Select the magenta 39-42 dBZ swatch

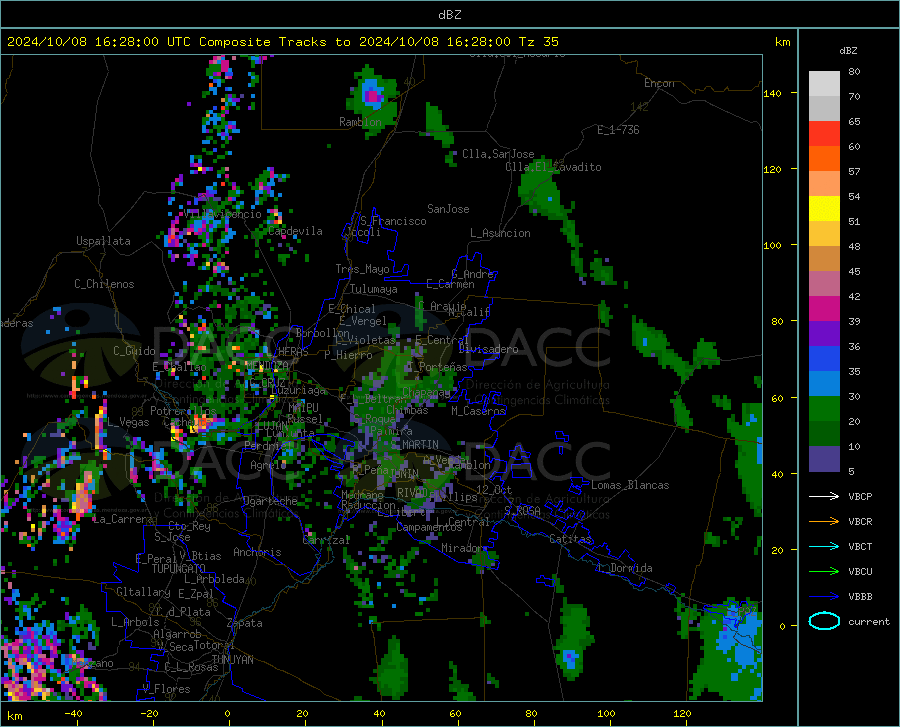824,309
